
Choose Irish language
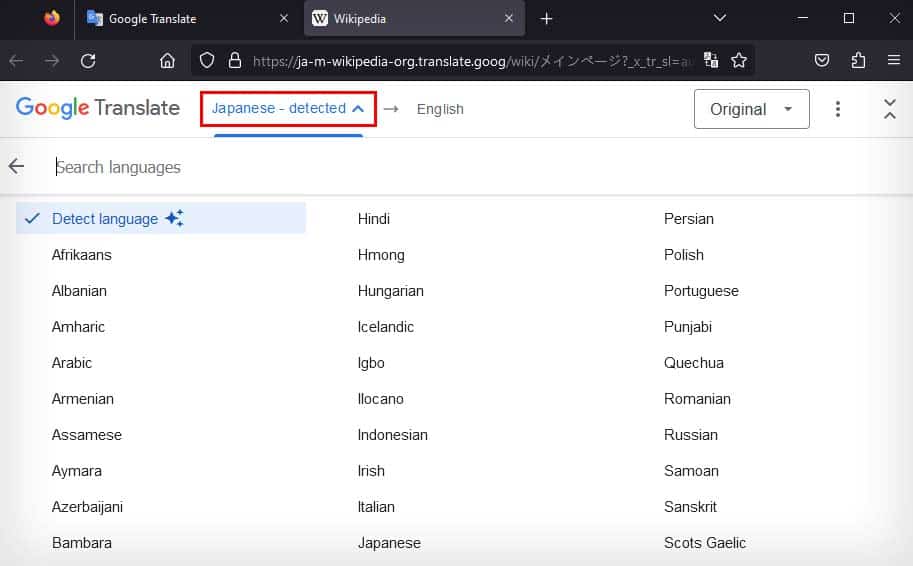pos(371,471)
